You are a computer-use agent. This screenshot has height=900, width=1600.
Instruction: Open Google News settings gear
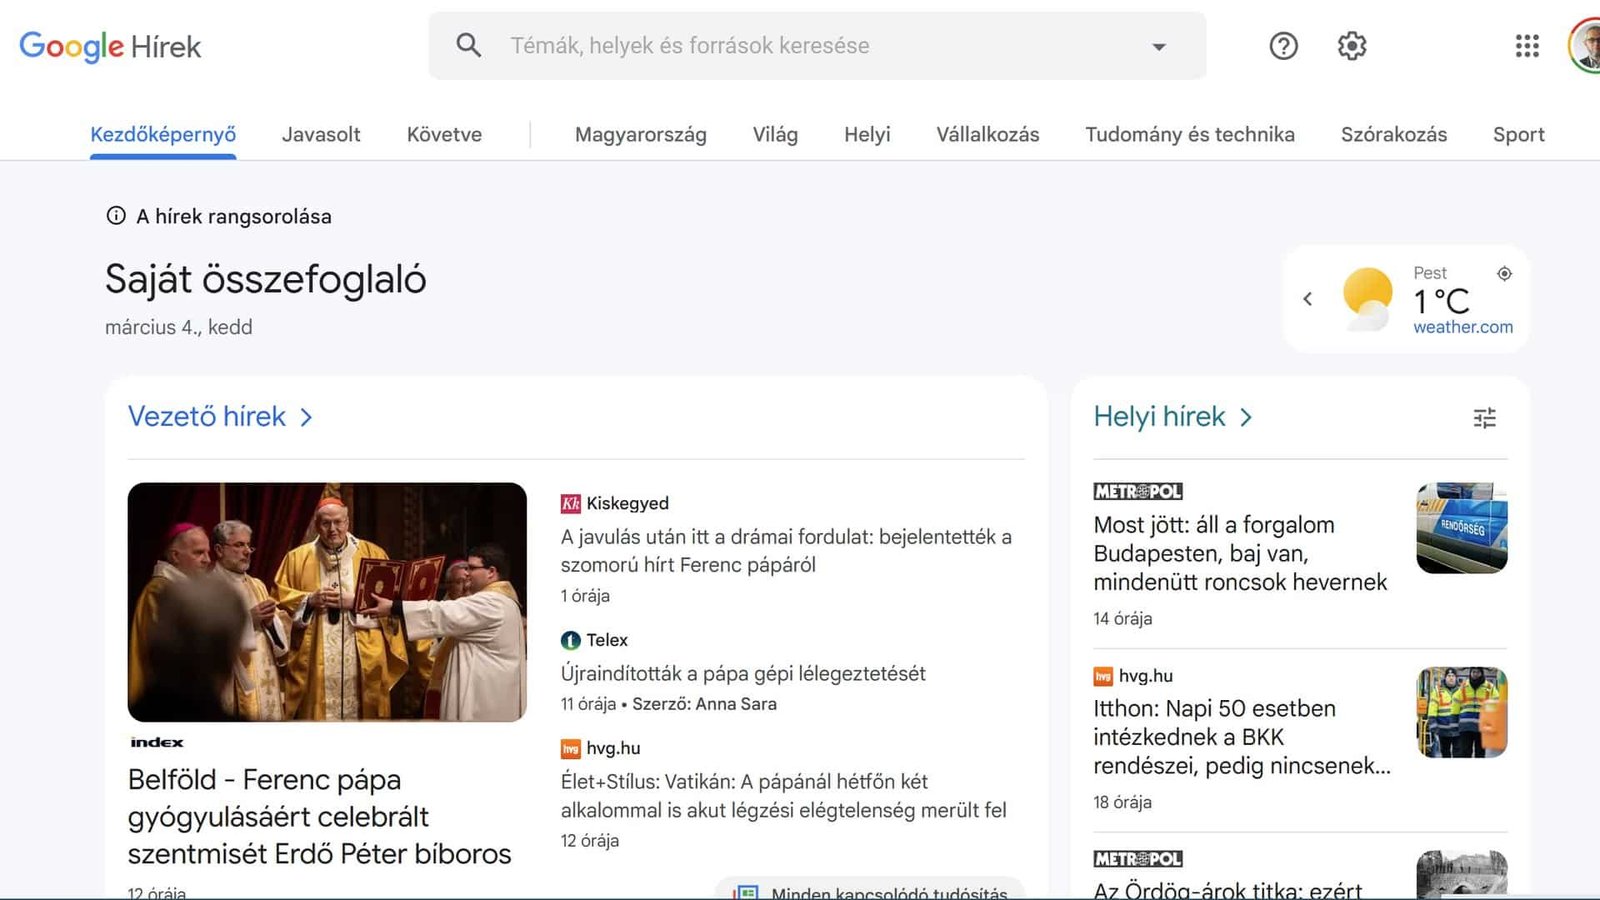[x=1351, y=46]
